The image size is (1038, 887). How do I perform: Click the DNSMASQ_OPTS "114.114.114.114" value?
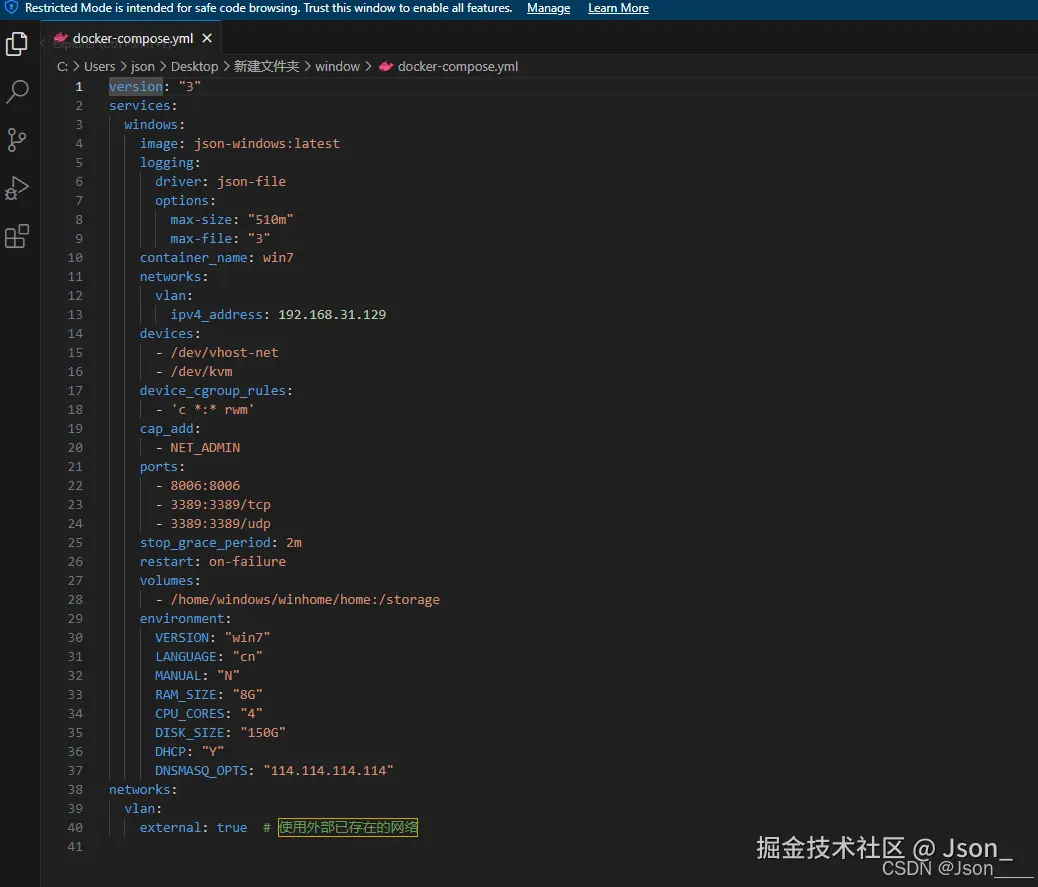click(x=328, y=770)
